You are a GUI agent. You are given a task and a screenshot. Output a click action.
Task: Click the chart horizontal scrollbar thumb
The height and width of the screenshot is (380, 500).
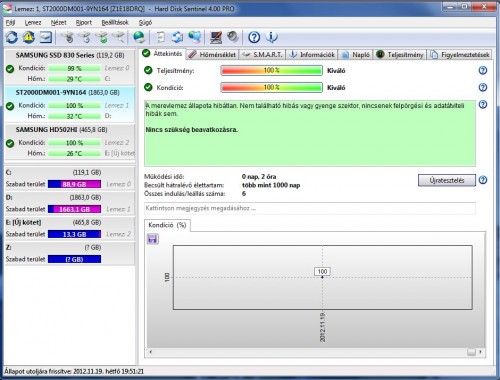click(x=471, y=352)
